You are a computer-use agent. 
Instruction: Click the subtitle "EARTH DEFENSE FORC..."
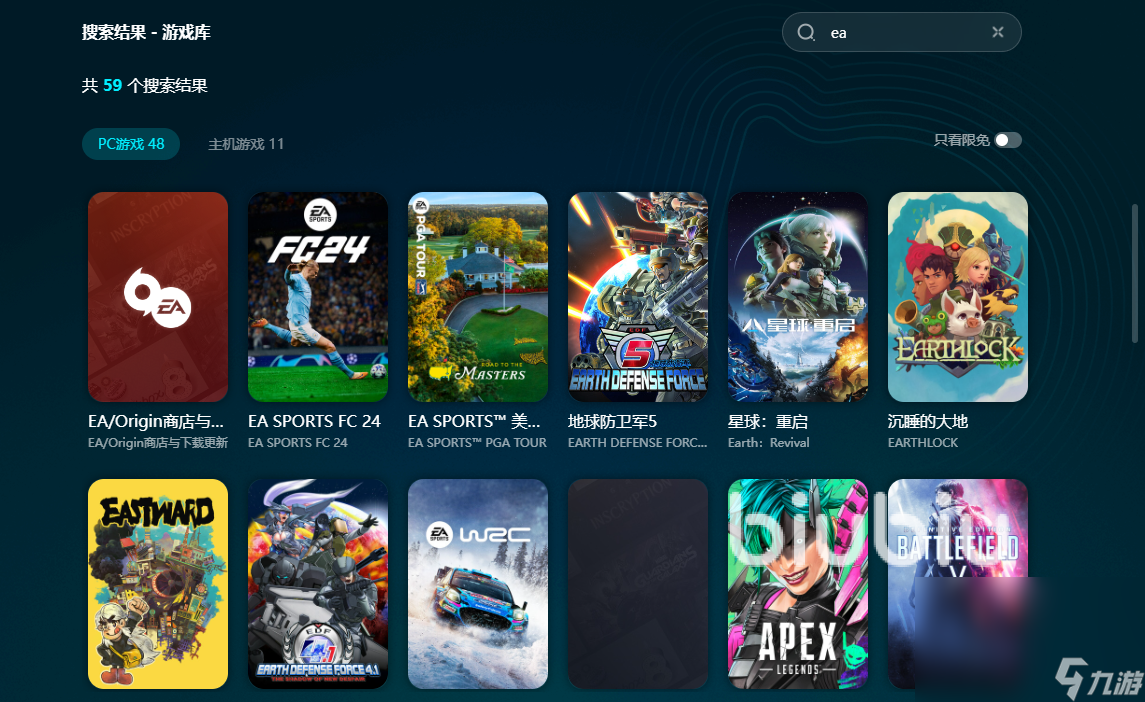pyautogui.click(x=637, y=443)
